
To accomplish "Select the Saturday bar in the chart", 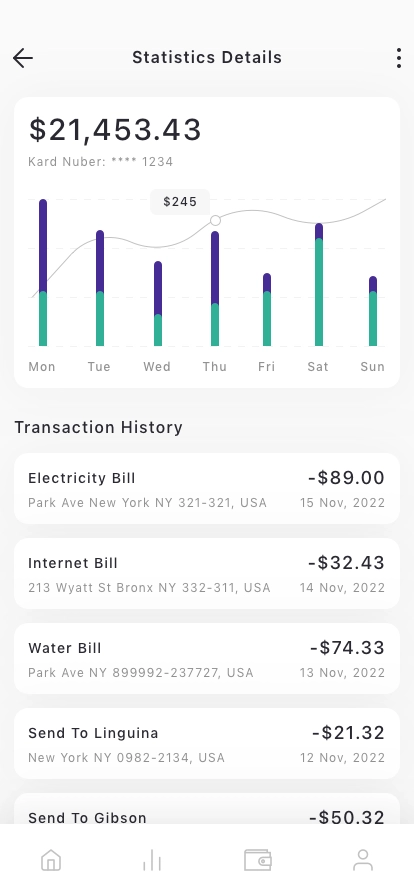I will (x=319, y=285).
